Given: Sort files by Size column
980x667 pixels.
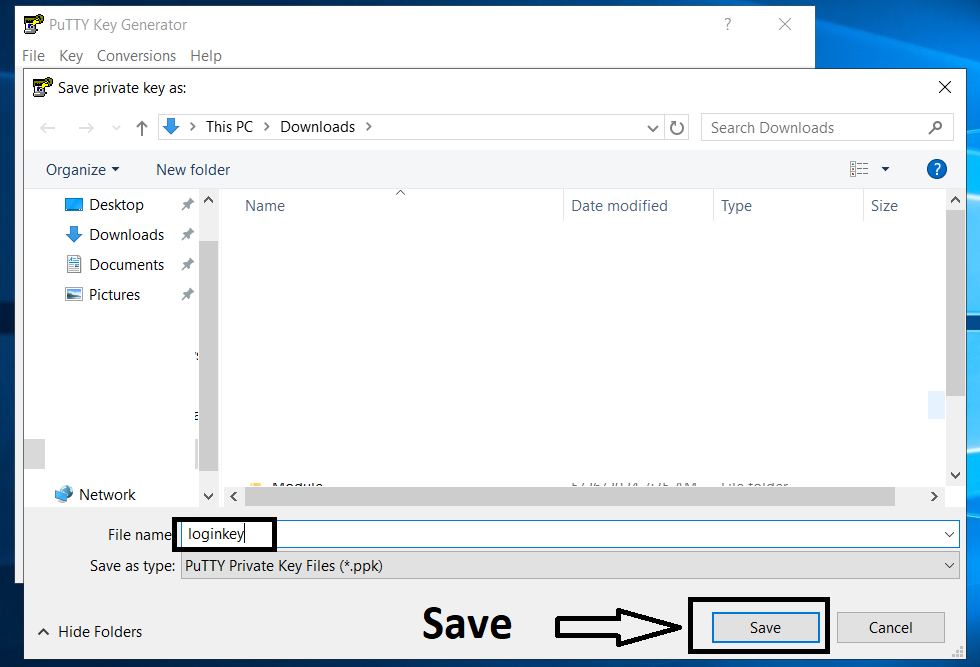Looking at the screenshot, I should (x=884, y=206).
